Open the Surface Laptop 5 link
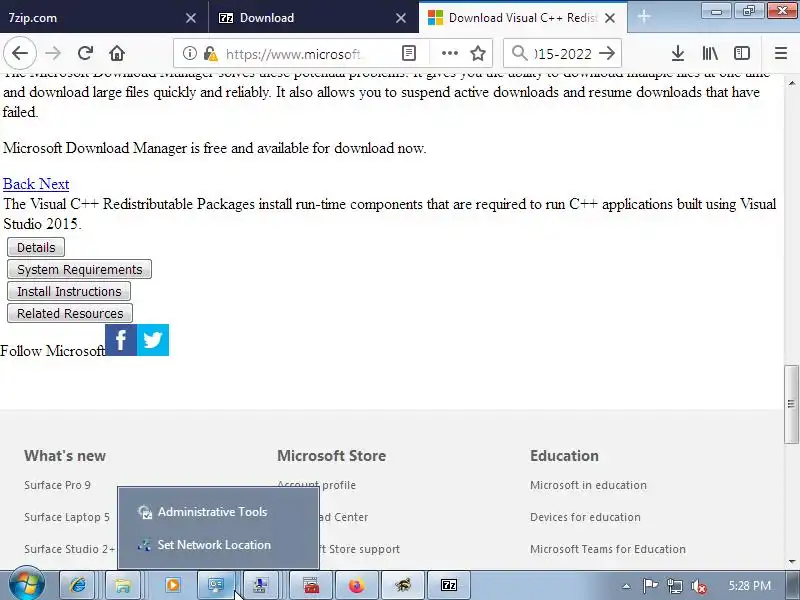The width and height of the screenshot is (800, 600). tap(67, 517)
